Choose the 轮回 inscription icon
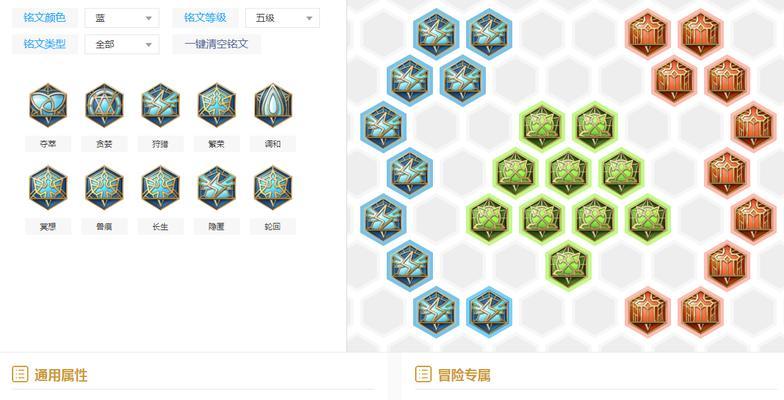Screen dimensions: 784x400 click(x=273, y=188)
